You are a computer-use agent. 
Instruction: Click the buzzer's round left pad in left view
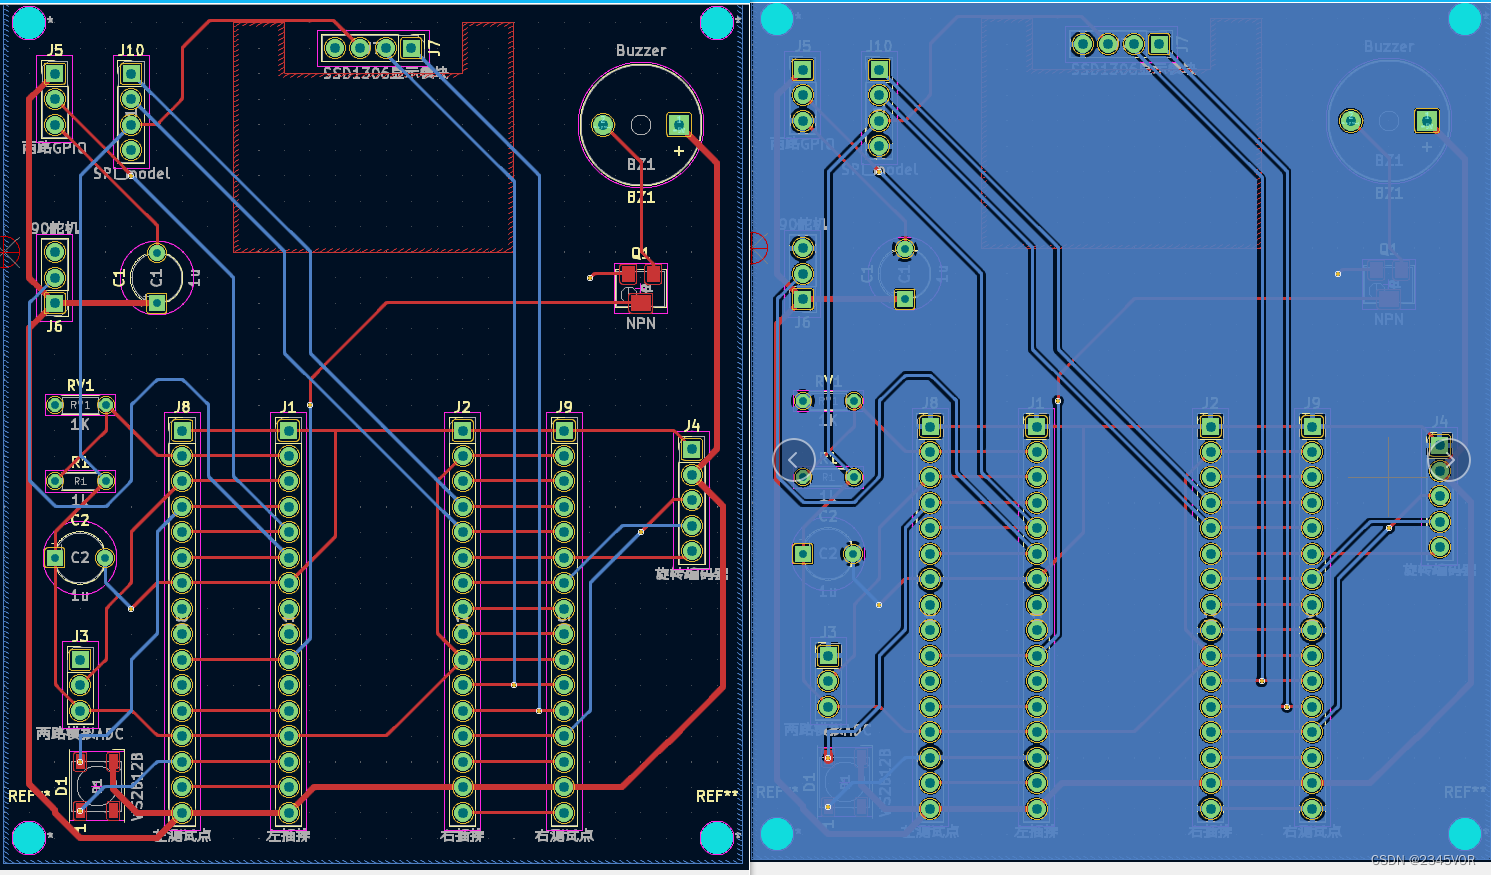[603, 124]
